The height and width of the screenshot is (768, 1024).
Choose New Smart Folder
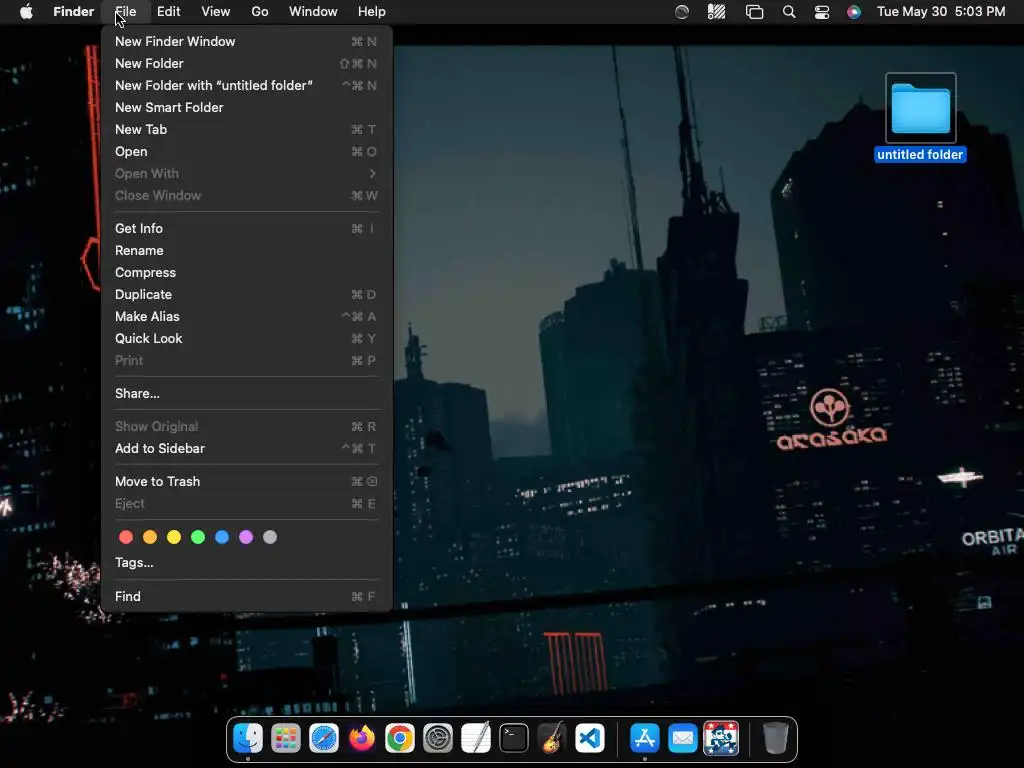point(247,107)
